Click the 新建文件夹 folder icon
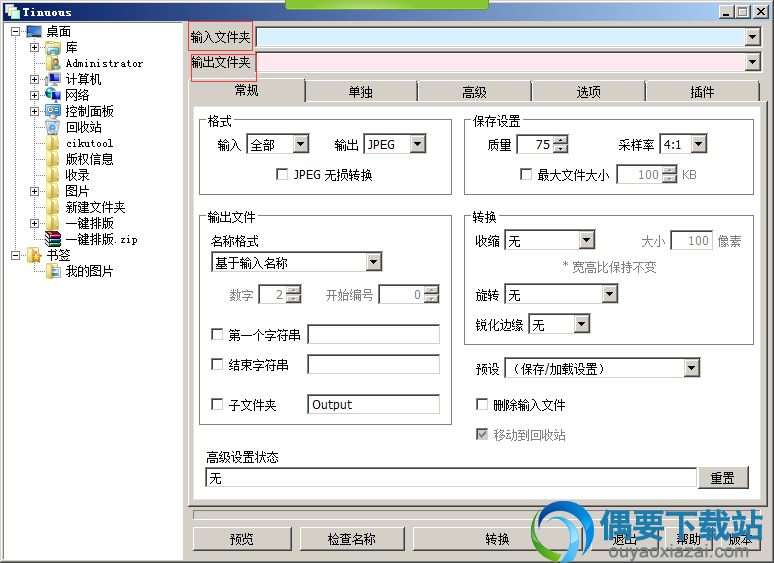This screenshot has width=774, height=563. (53, 207)
